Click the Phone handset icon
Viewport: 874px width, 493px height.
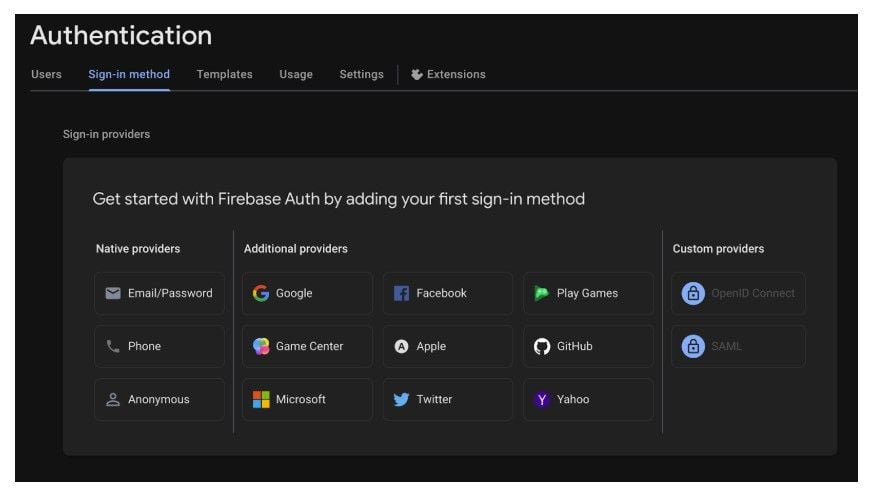pyautogui.click(x=113, y=346)
